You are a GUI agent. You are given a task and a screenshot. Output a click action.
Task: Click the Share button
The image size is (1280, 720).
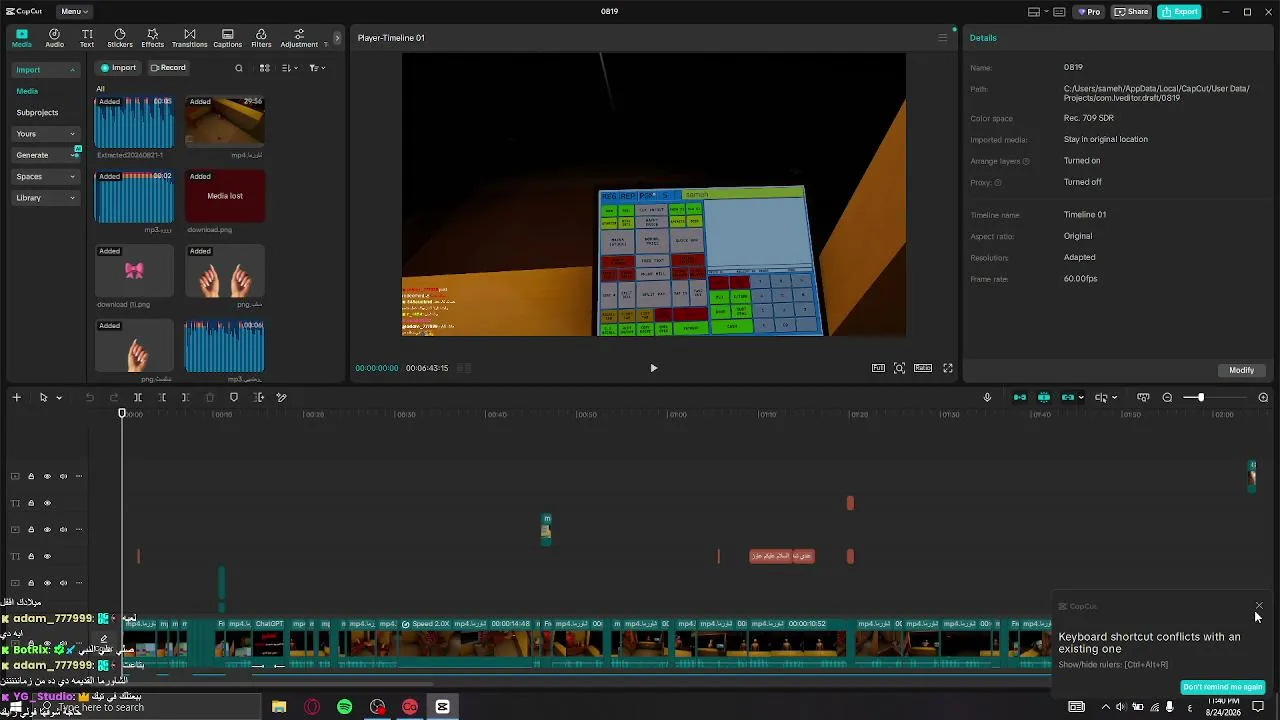(x=1132, y=12)
